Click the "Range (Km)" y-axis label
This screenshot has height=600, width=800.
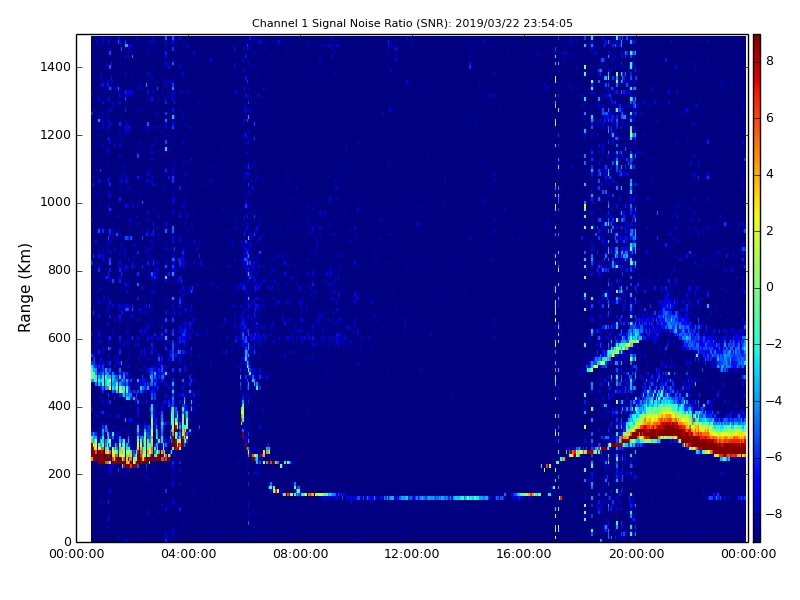(24, 288)
